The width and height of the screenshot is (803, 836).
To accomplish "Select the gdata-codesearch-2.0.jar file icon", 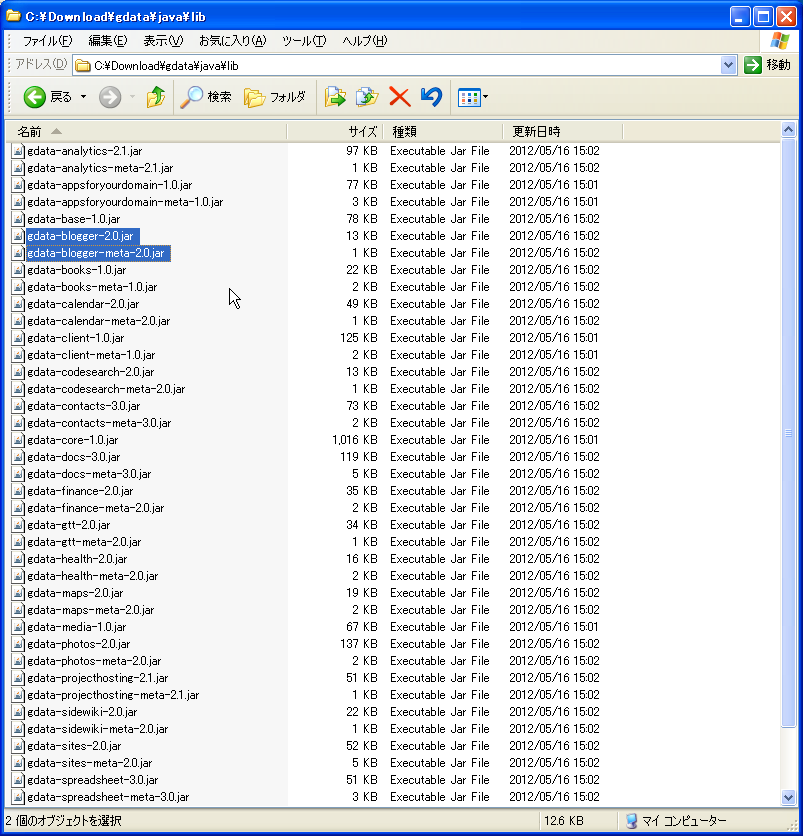I will (x=18, y=372).
